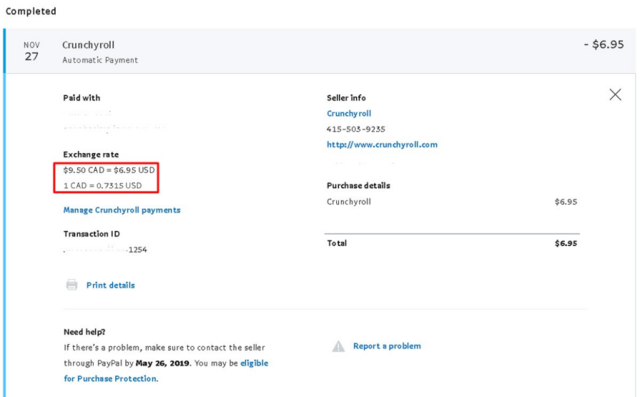This screenshot has height=397, width=640.
Task: Click the Exchange rate label
Action: (x=91, y=155)
